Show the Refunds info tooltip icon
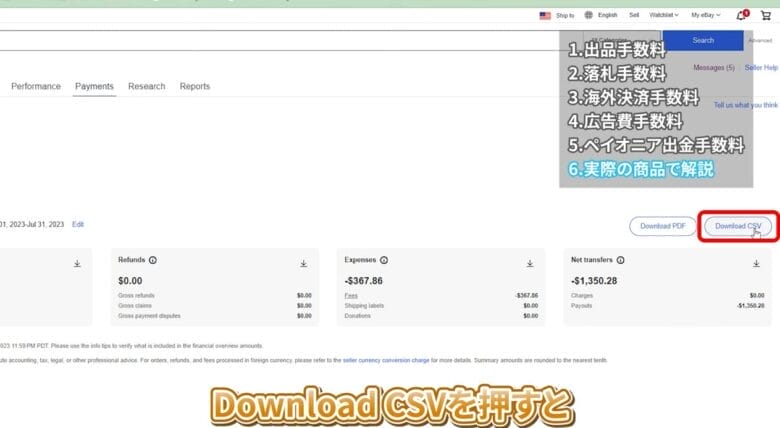This screenshot has height=428, width=780. (152, 260)
